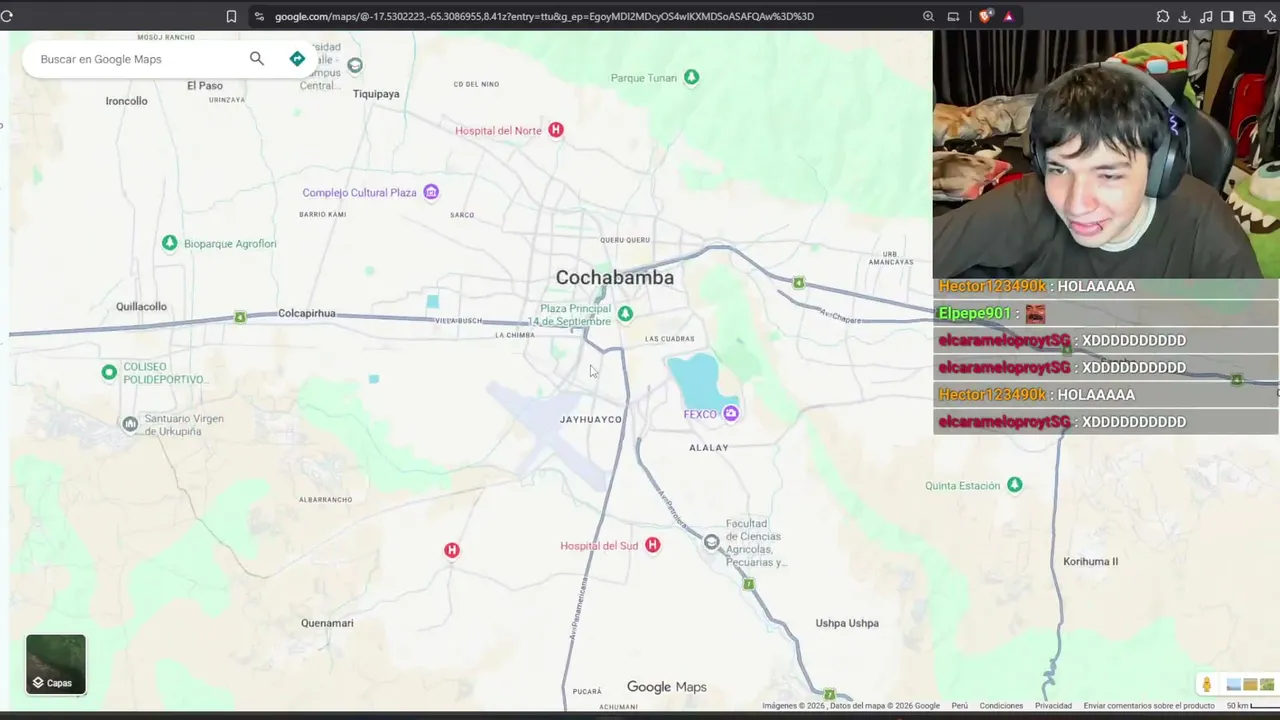Image resolution: width=1280 pixels, height=720 pixels.
Task: Select the Coliseo Polideportivo green marker
Action: point(109,372)
